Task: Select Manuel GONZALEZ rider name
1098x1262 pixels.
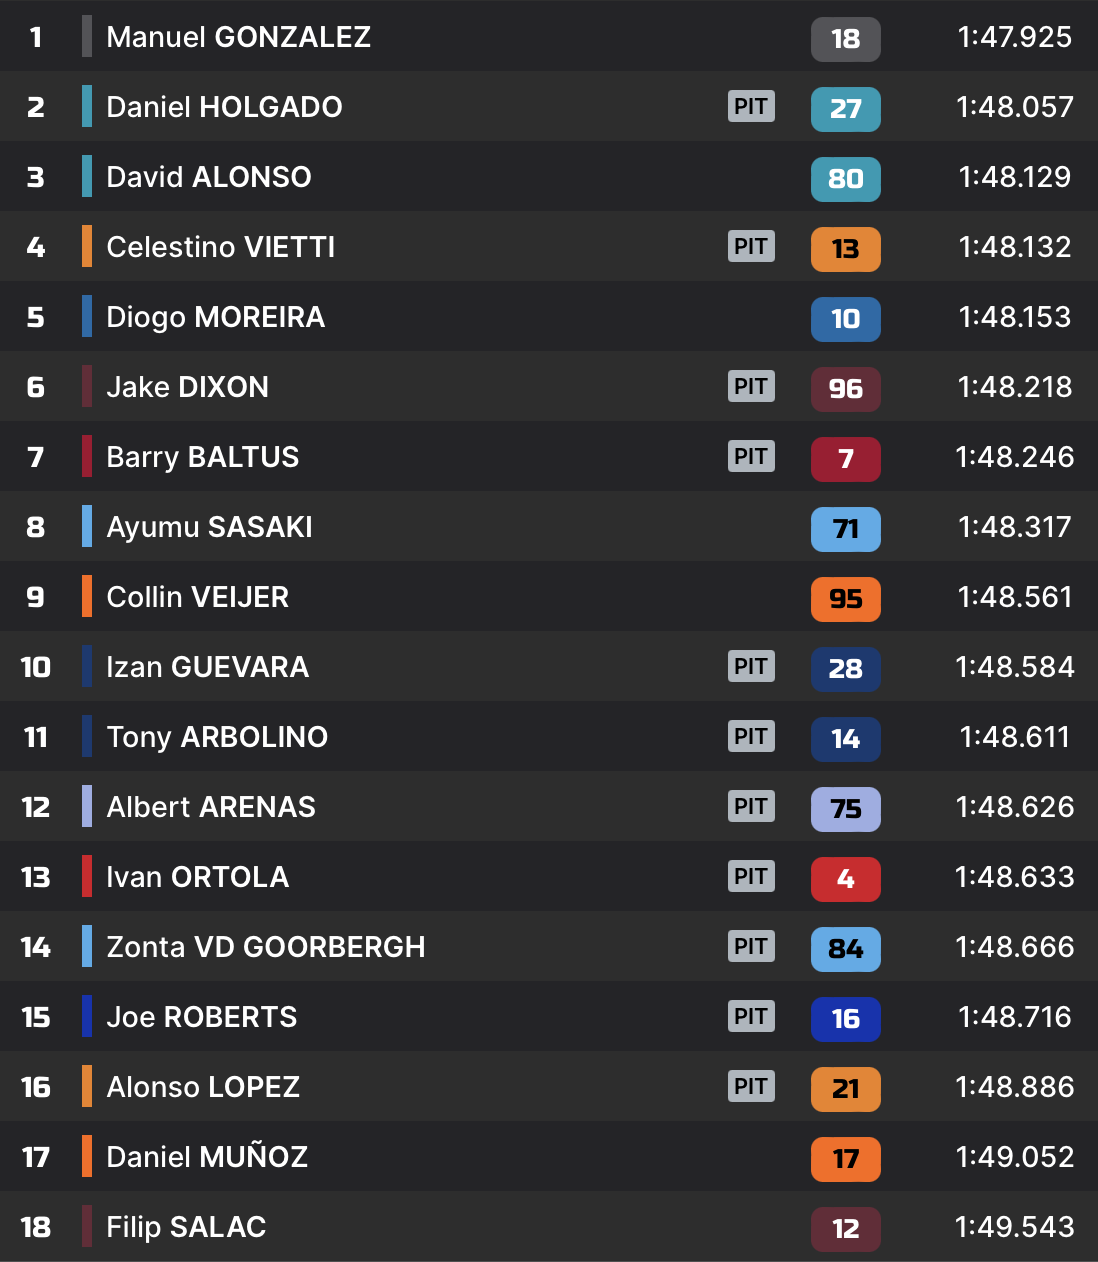Action: 238,37
